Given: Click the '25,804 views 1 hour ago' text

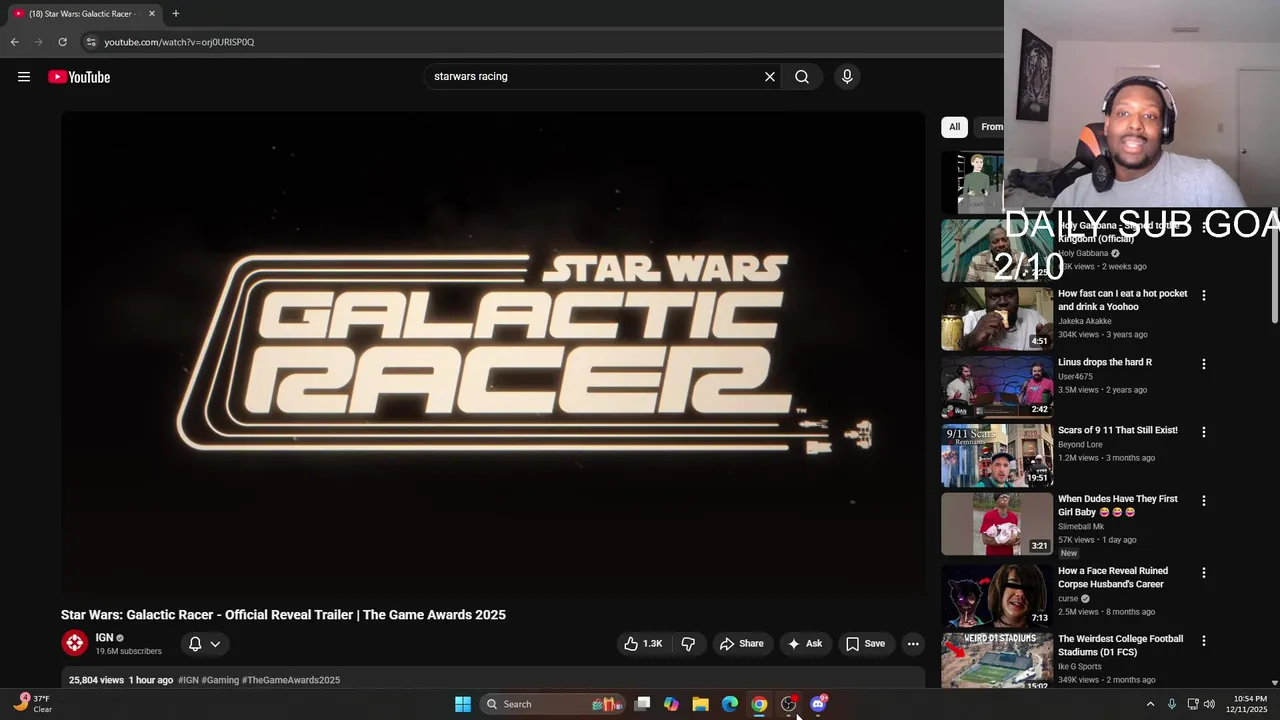Looking at the screenshot, I should click(121, 680).
